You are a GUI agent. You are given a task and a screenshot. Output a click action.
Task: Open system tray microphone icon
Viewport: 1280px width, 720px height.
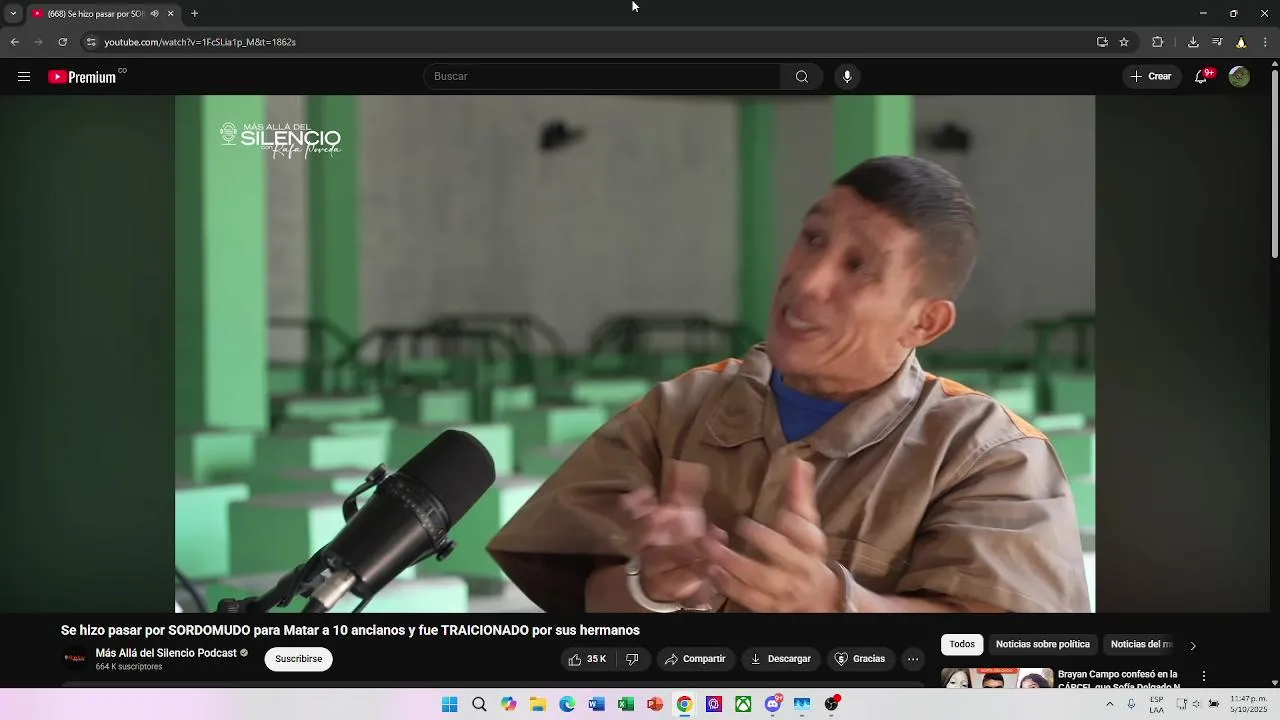(1131, 704)
